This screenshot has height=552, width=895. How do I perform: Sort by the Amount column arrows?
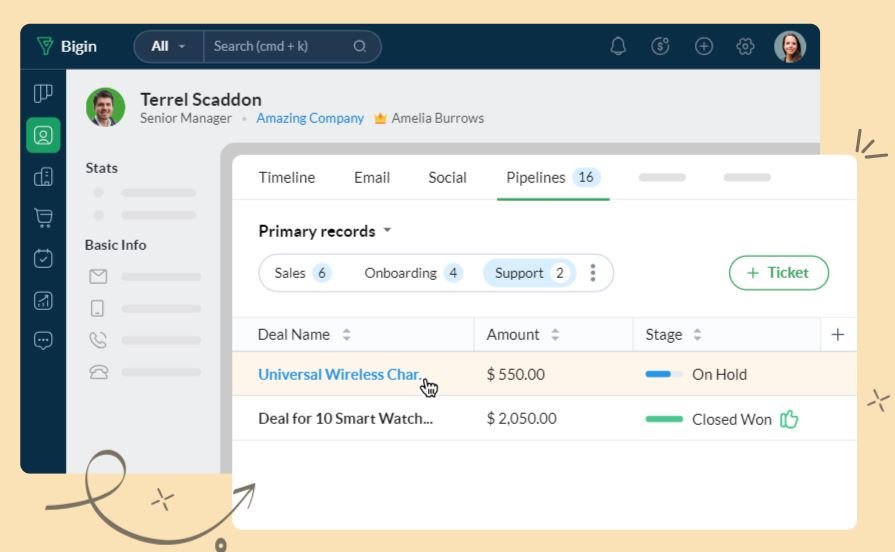click(555, 335)
